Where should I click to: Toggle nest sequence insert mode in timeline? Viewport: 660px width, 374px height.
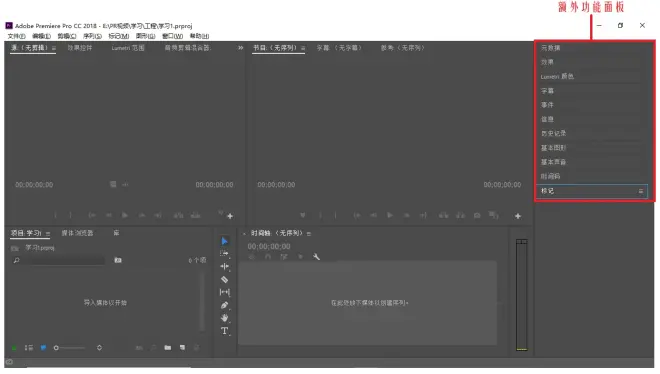[x=252, y=257]
